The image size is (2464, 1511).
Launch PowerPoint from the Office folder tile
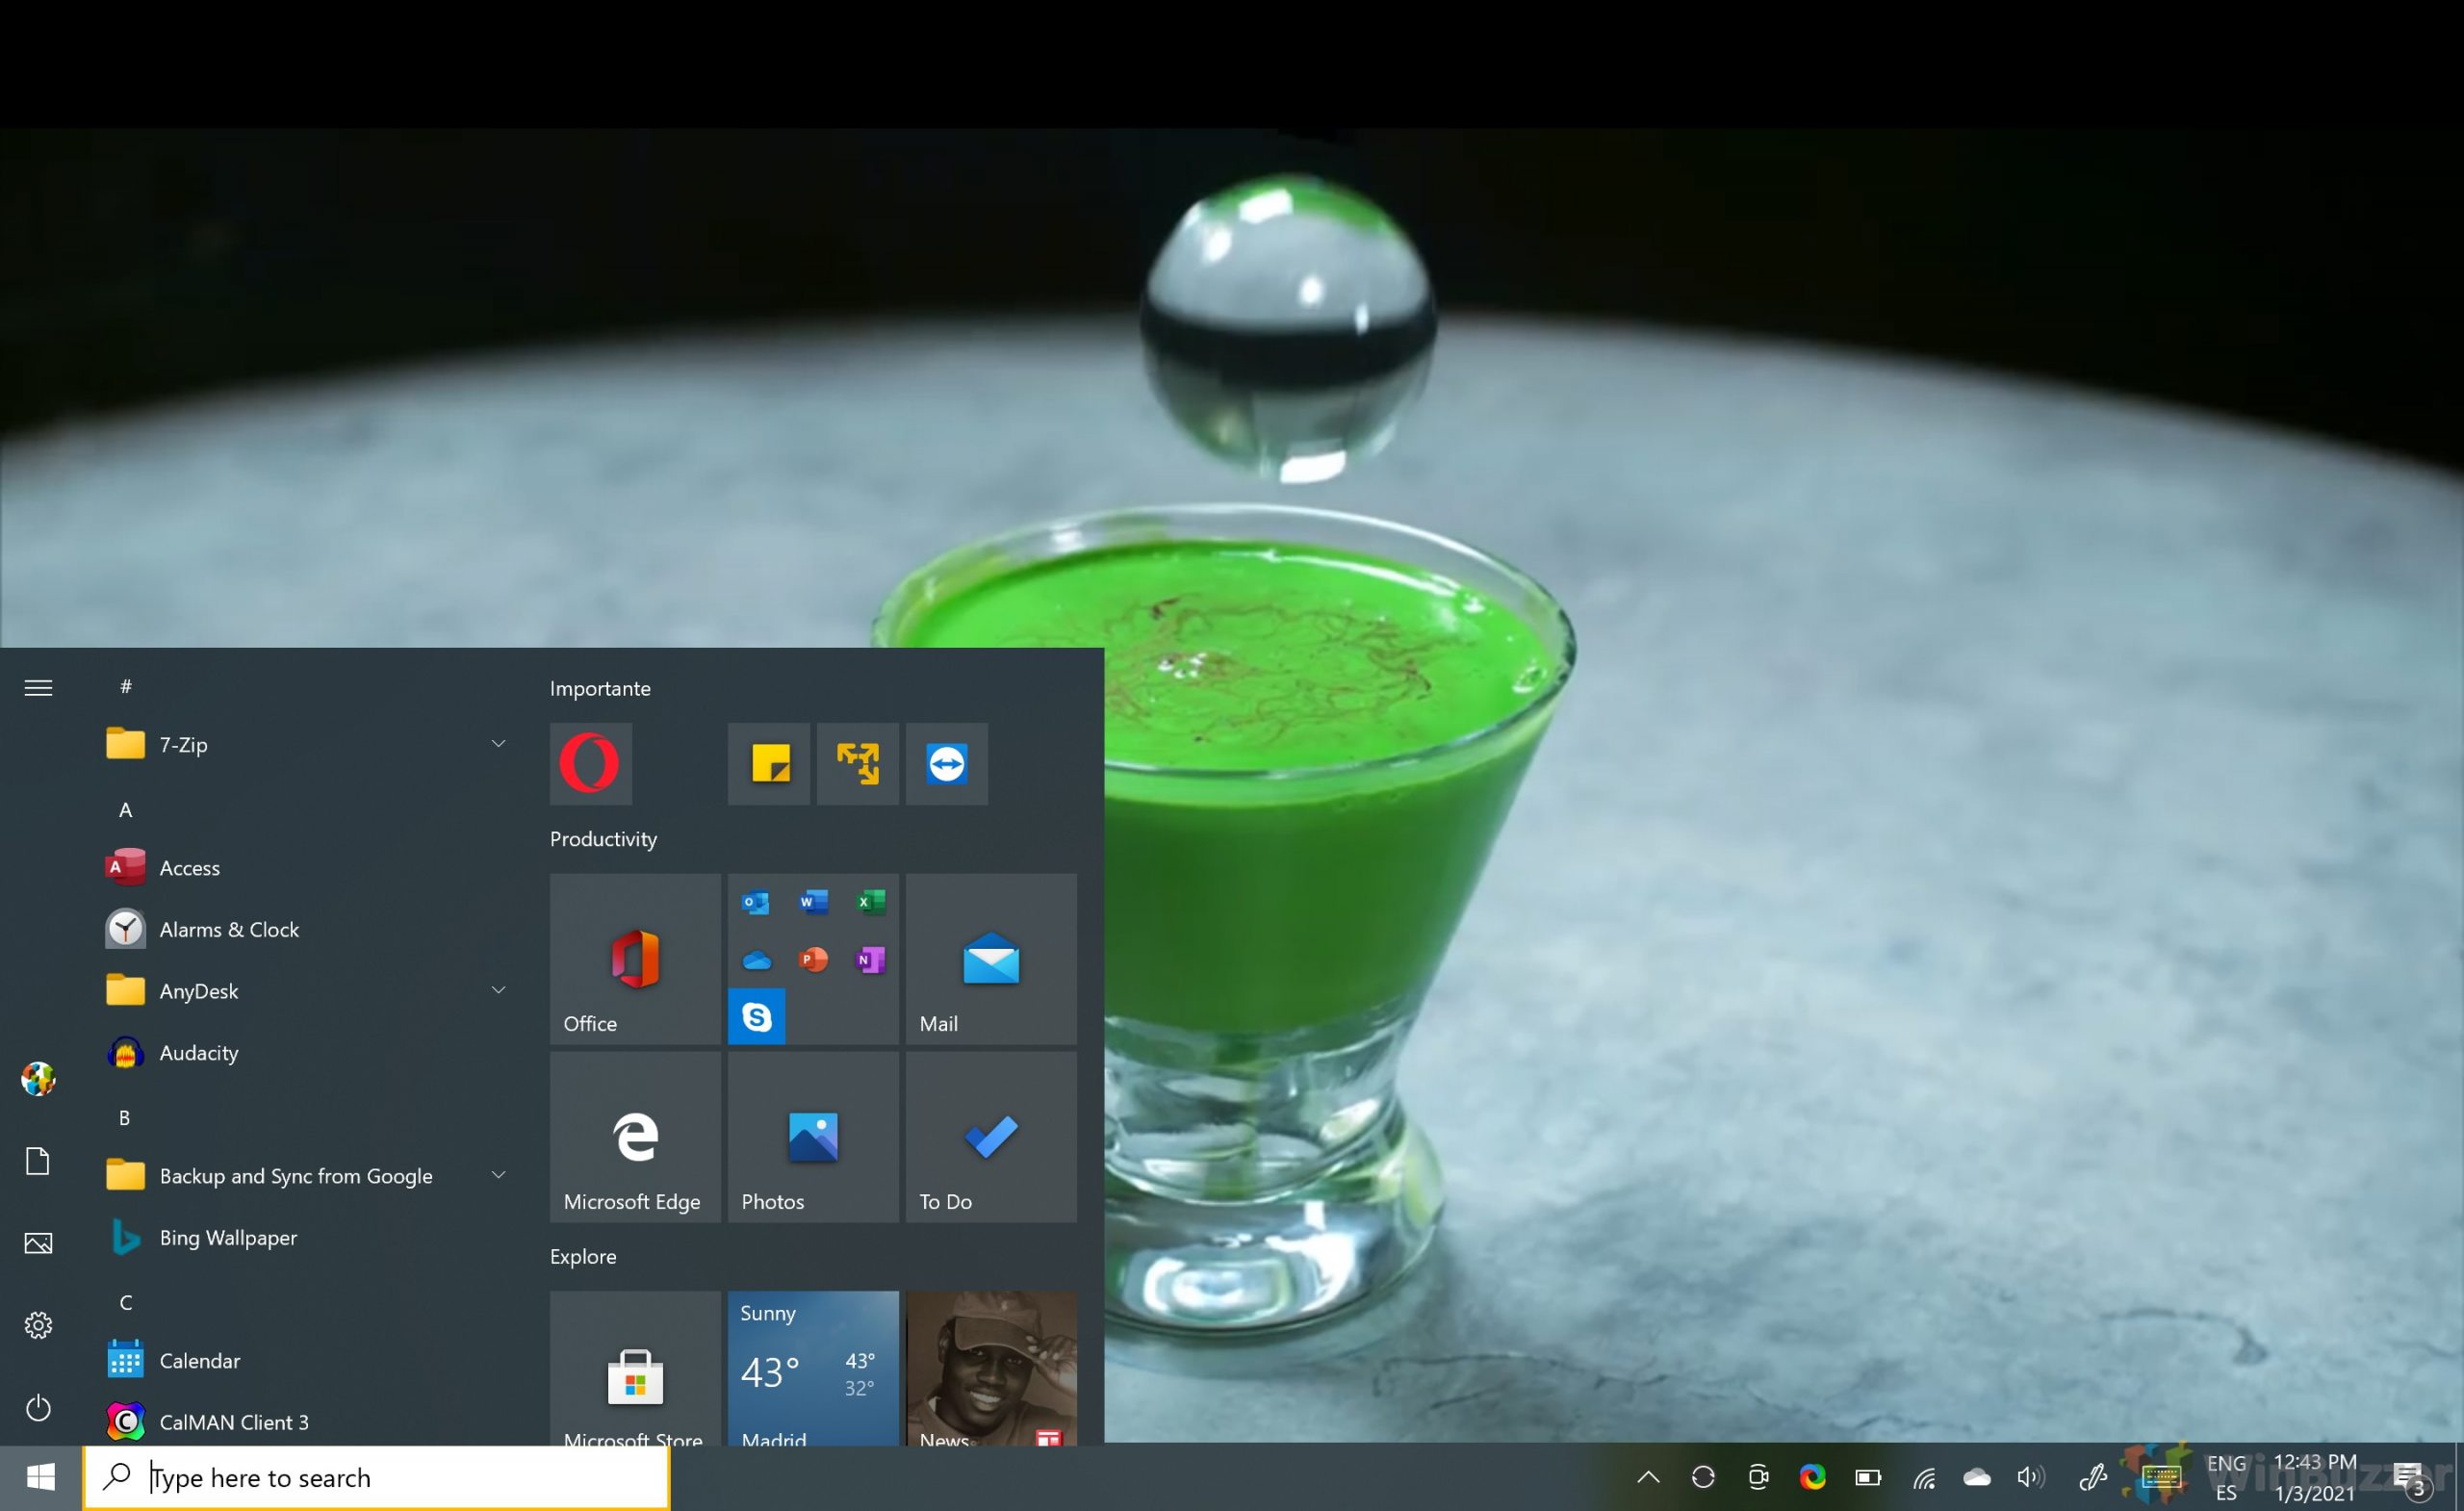pos(813,960)
